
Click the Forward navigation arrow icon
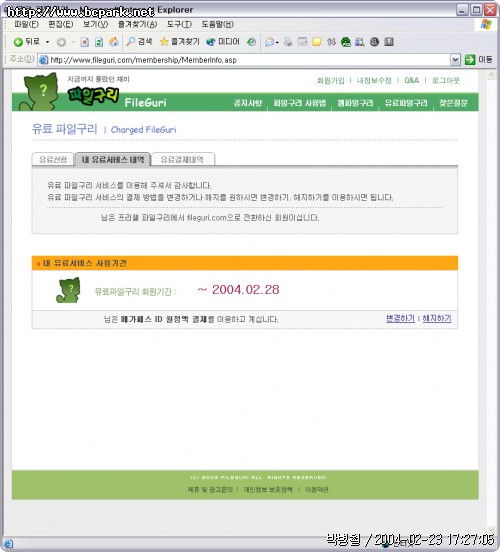[x=61, y=42]
